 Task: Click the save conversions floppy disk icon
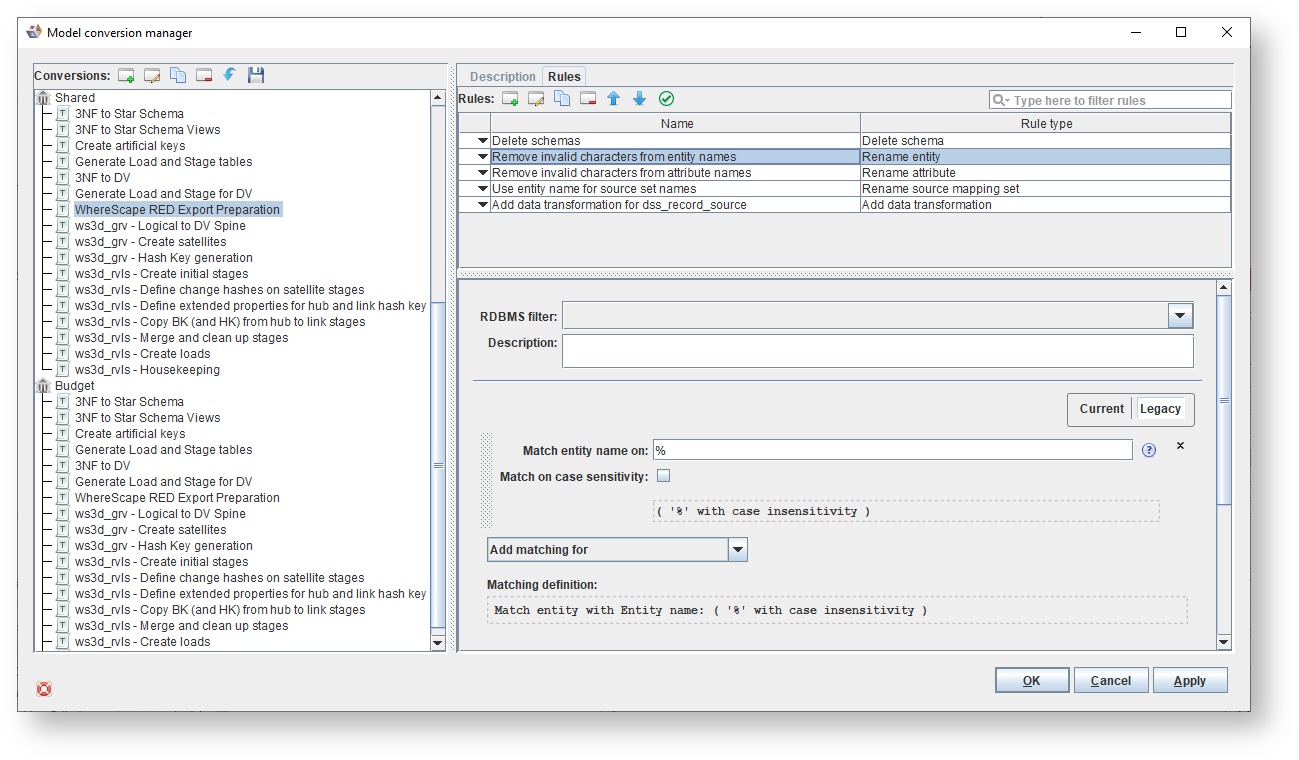pyautogui.click(x=256, y=76)
